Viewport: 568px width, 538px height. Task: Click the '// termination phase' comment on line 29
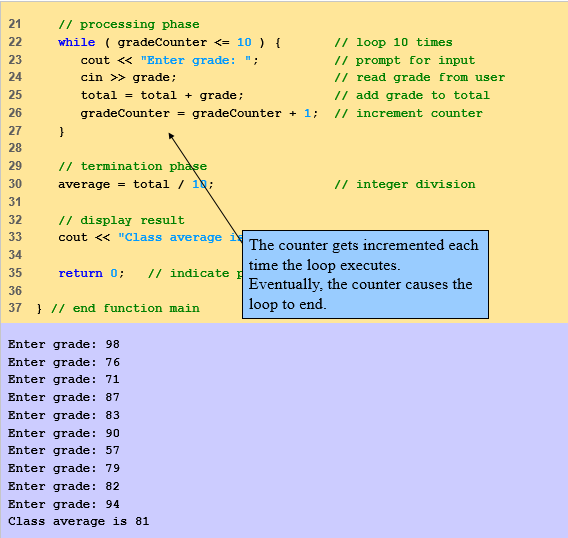click(x=133, y=166)
